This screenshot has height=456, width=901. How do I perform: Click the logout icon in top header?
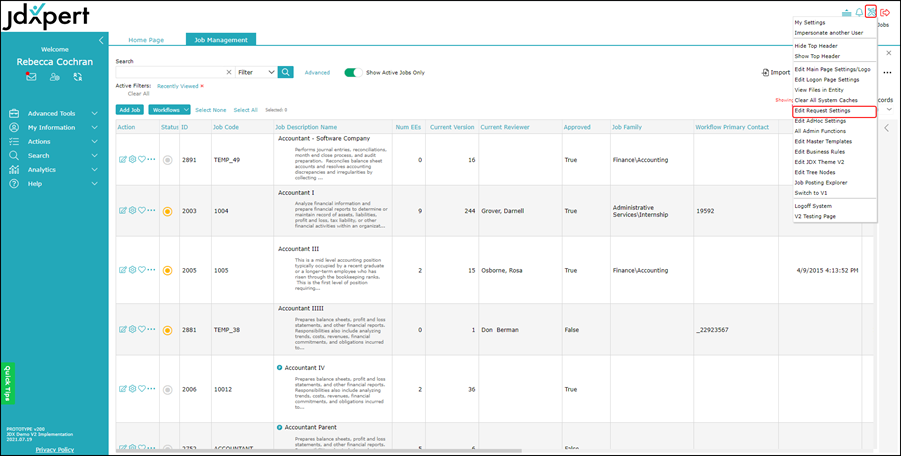(x=885, y=12)
